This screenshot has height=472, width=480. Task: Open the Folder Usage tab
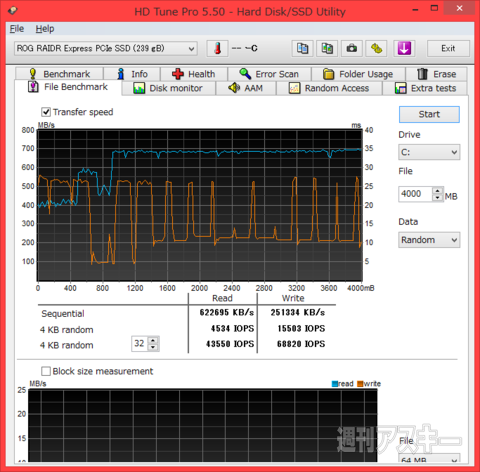358,74
